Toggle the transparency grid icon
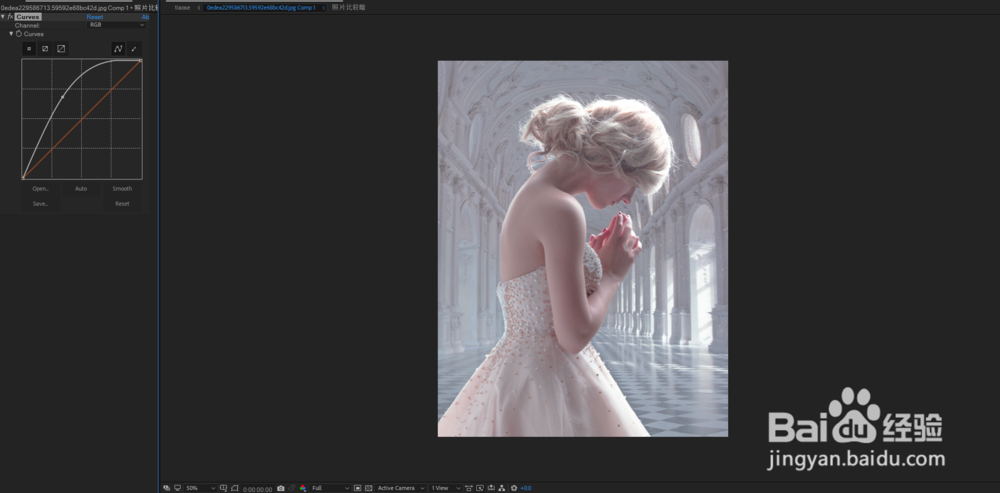Screen dimensions: 1000x493 368,488
